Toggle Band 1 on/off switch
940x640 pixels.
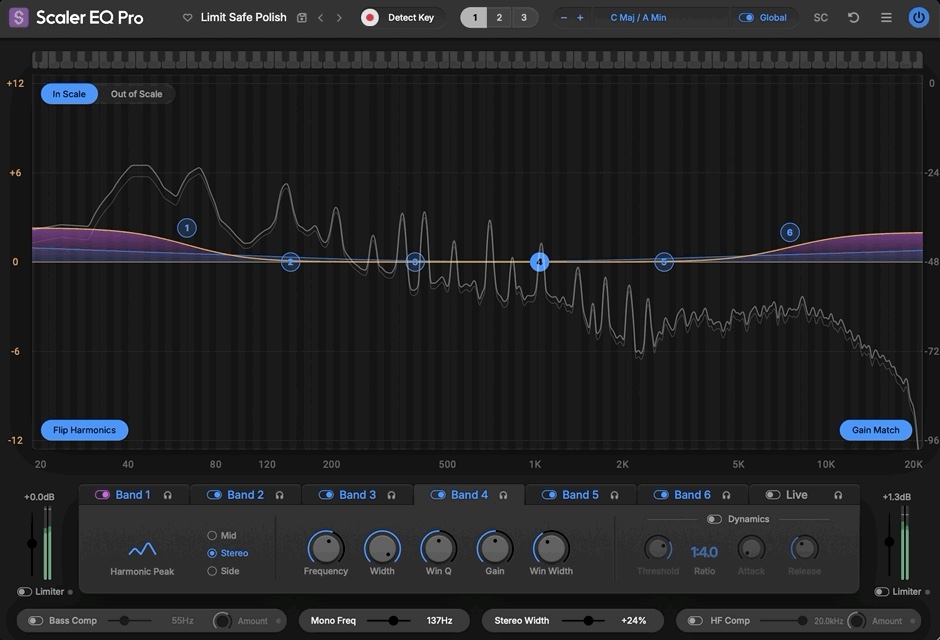tap(103, 495)
